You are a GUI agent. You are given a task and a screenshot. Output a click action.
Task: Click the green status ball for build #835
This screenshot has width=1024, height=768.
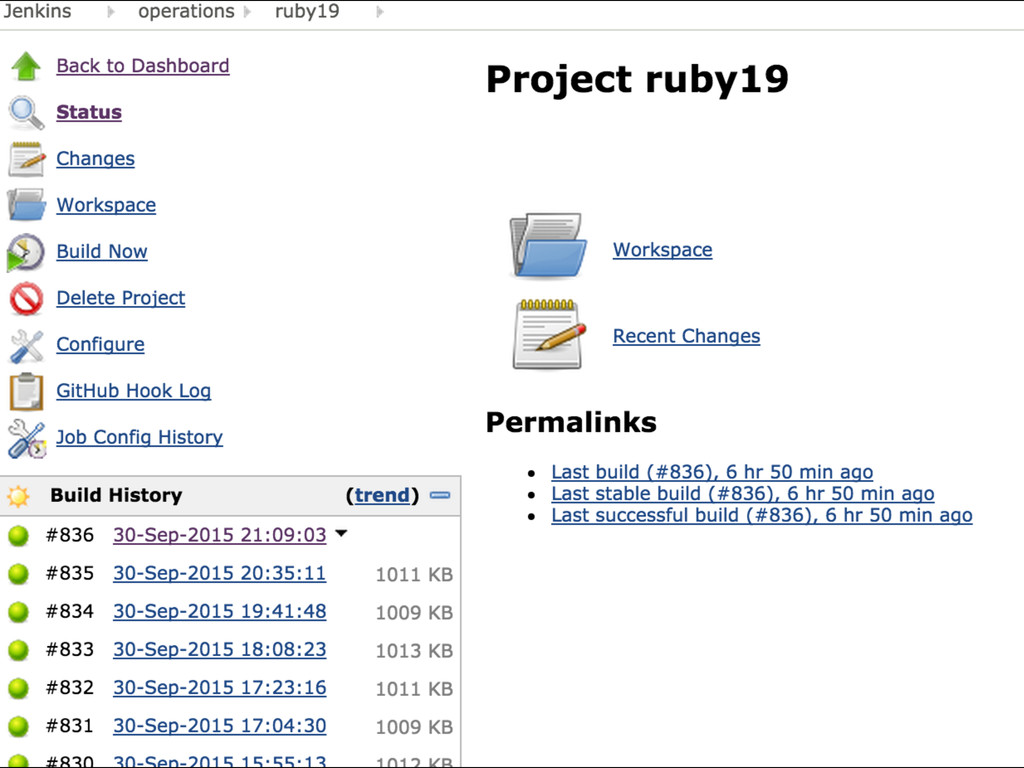[x=18, y=574]
